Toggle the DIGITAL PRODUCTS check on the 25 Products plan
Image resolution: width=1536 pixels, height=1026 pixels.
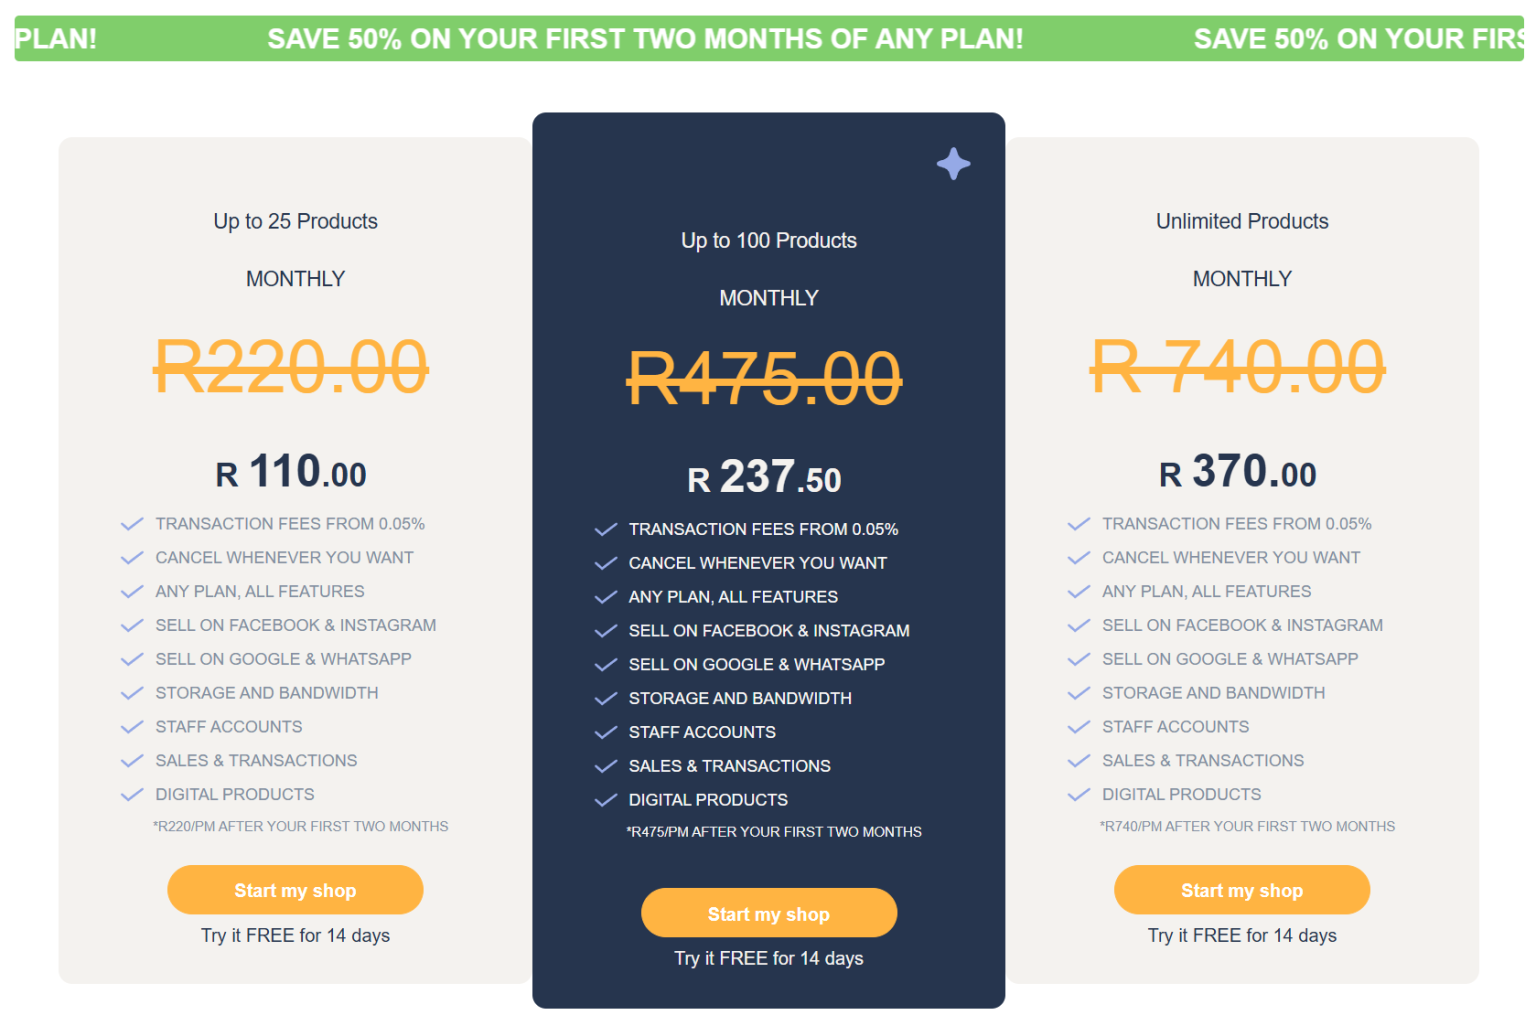click(x=132, y=793)
